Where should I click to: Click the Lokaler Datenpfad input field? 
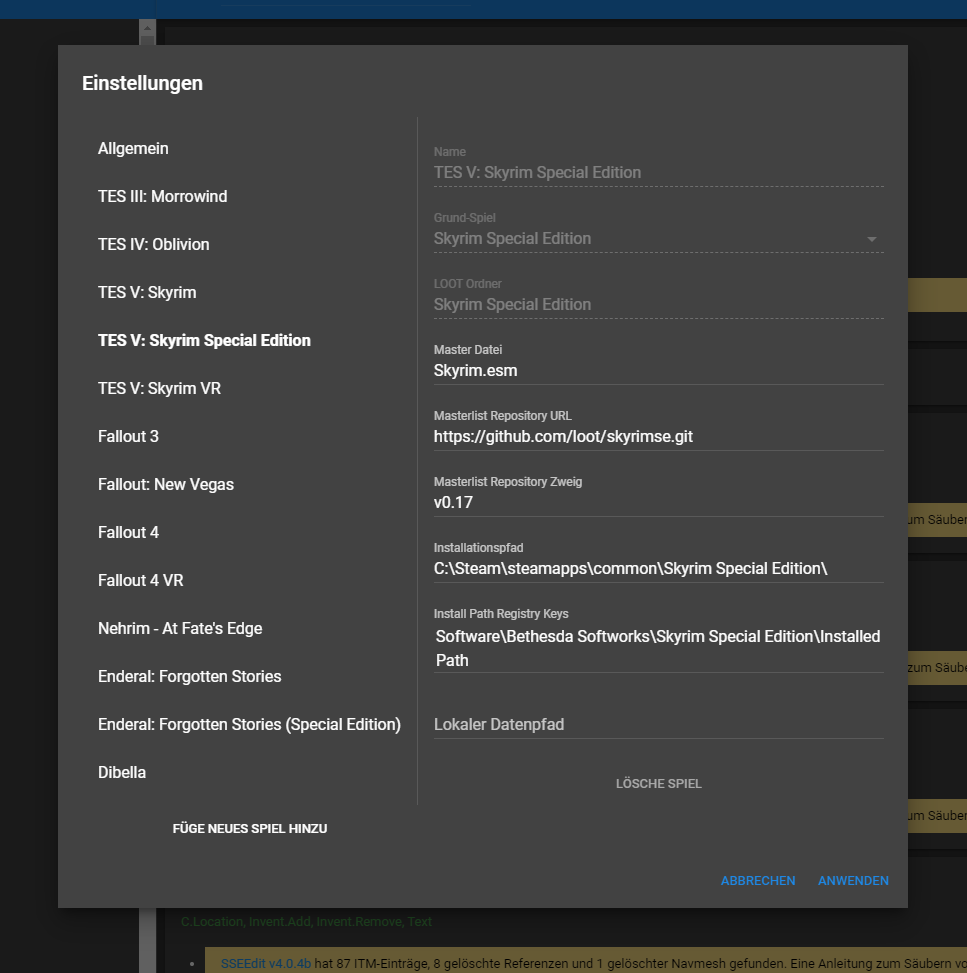(657, 725)
